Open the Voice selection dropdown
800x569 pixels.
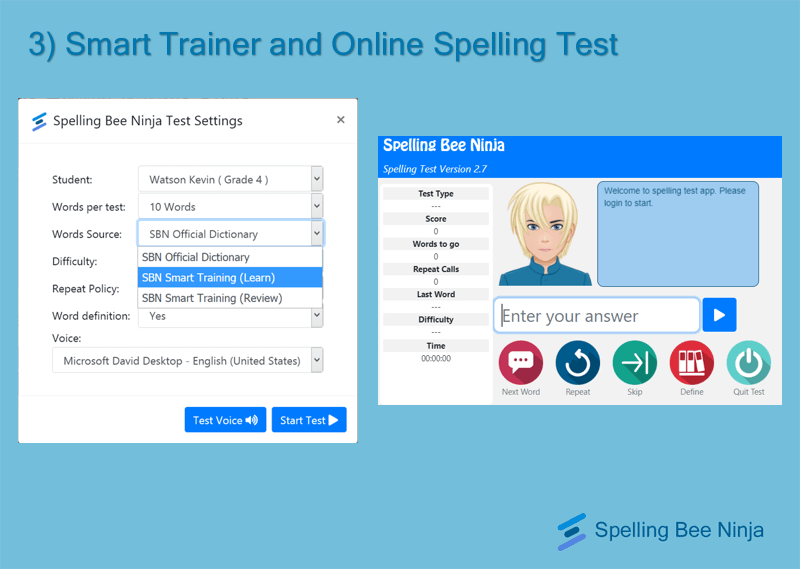pos(188,360)
